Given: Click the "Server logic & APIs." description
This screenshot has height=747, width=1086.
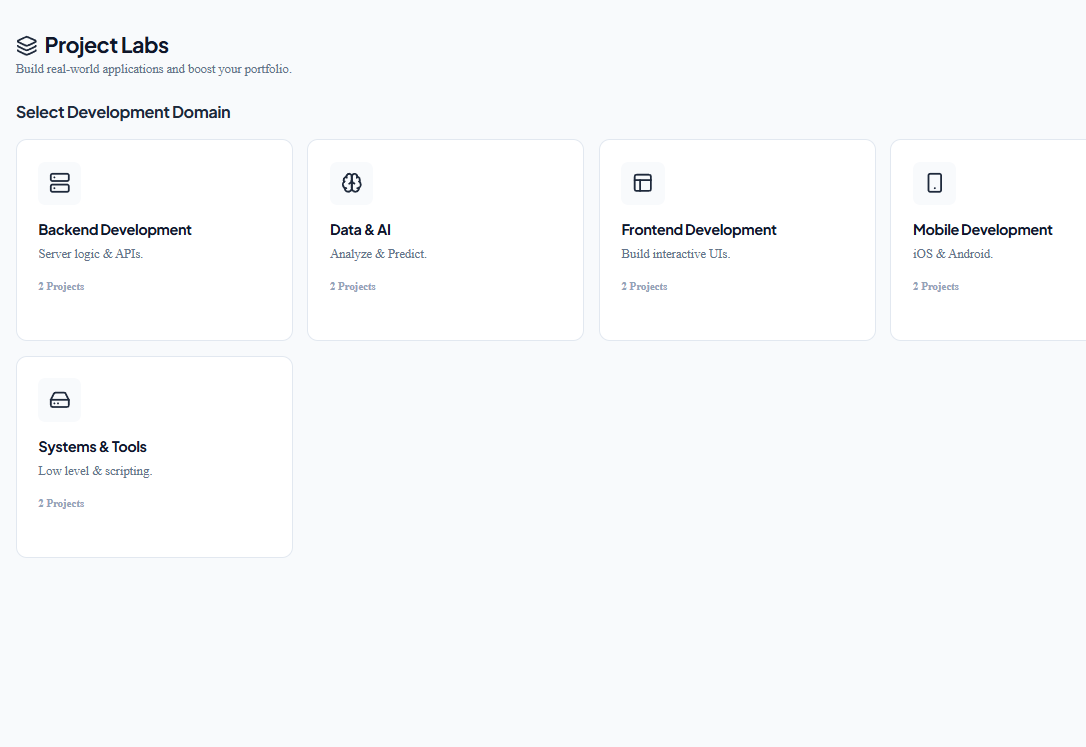Looking at the screenshot, I should pos(91,254).
